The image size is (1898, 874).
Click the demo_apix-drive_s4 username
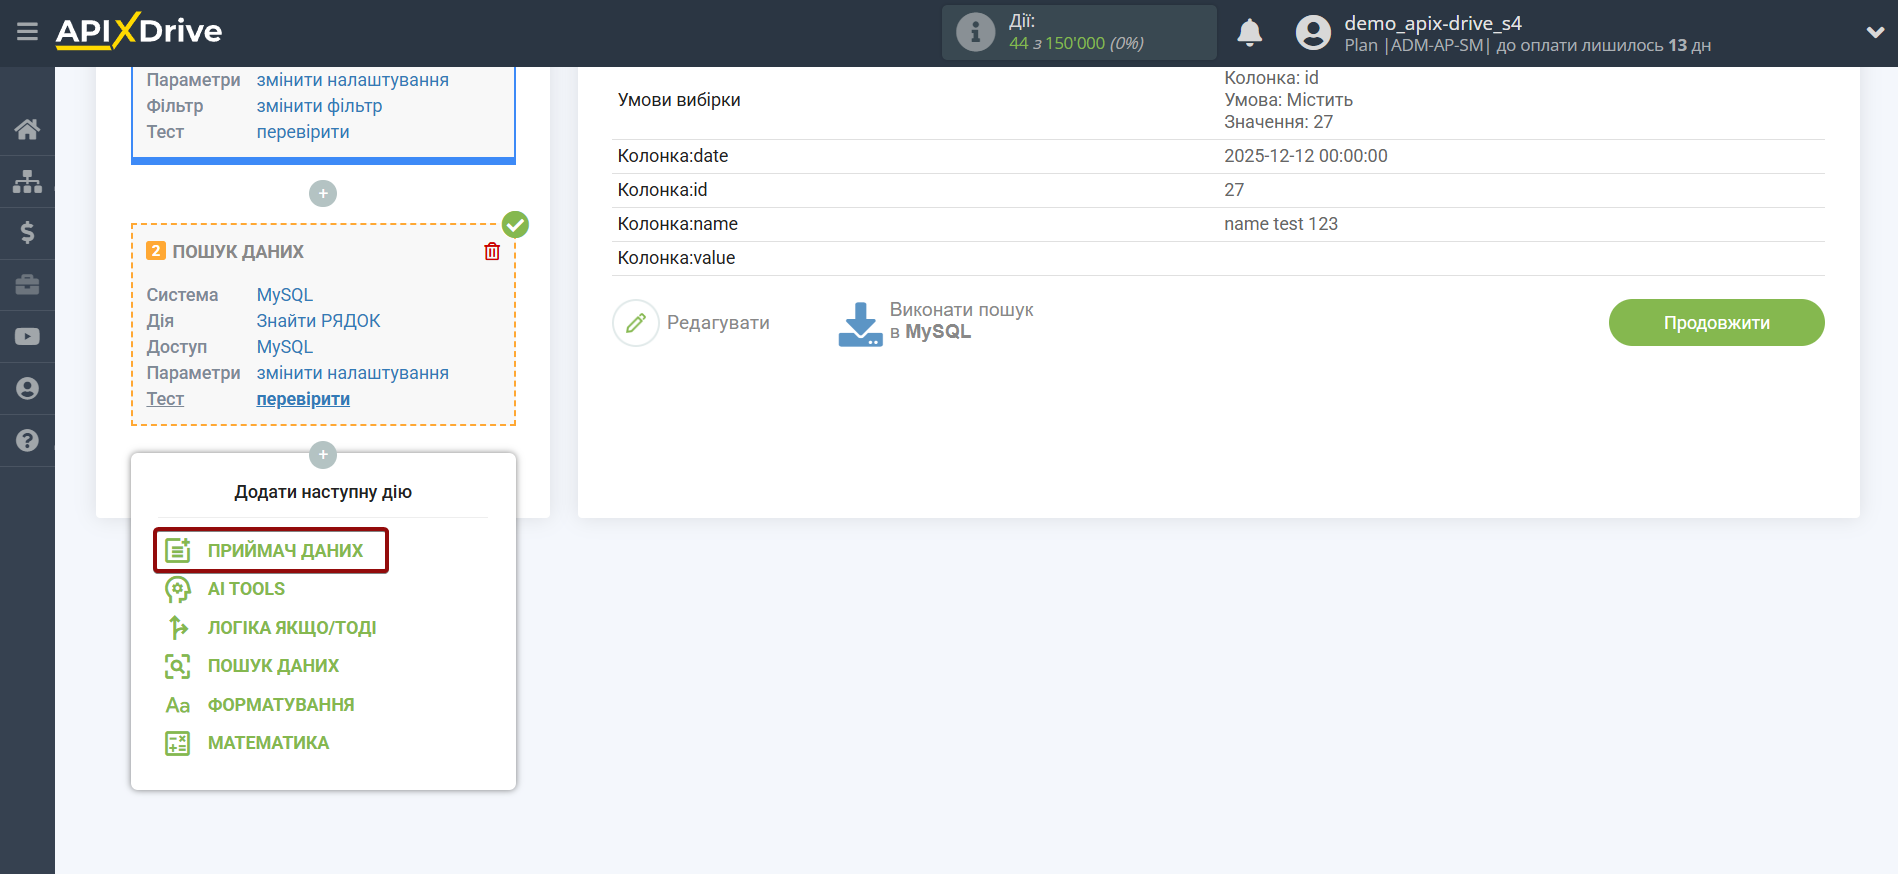point(1432,23)
